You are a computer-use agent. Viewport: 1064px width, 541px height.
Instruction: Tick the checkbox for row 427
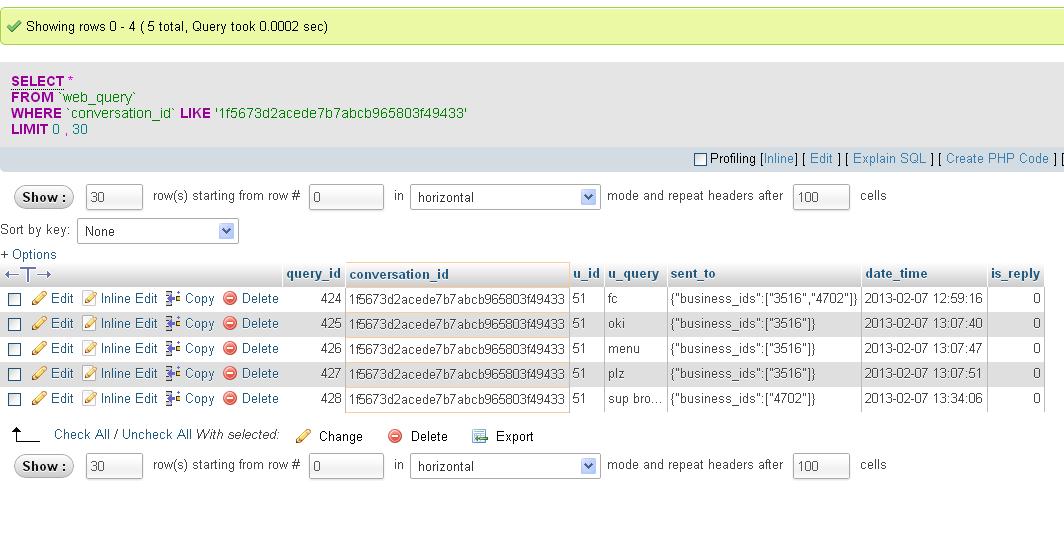[x=14, y=375]
